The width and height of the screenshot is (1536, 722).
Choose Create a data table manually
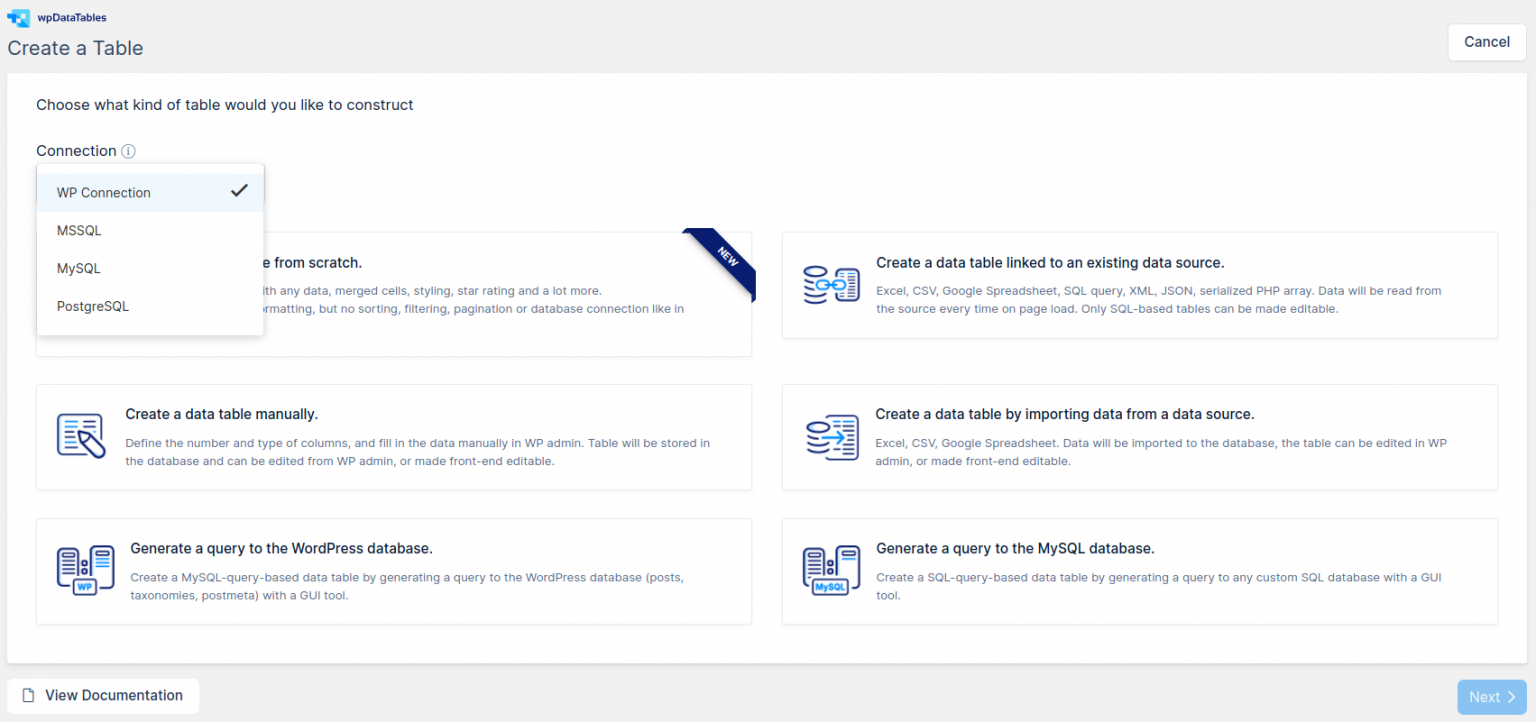click(394, 436)
